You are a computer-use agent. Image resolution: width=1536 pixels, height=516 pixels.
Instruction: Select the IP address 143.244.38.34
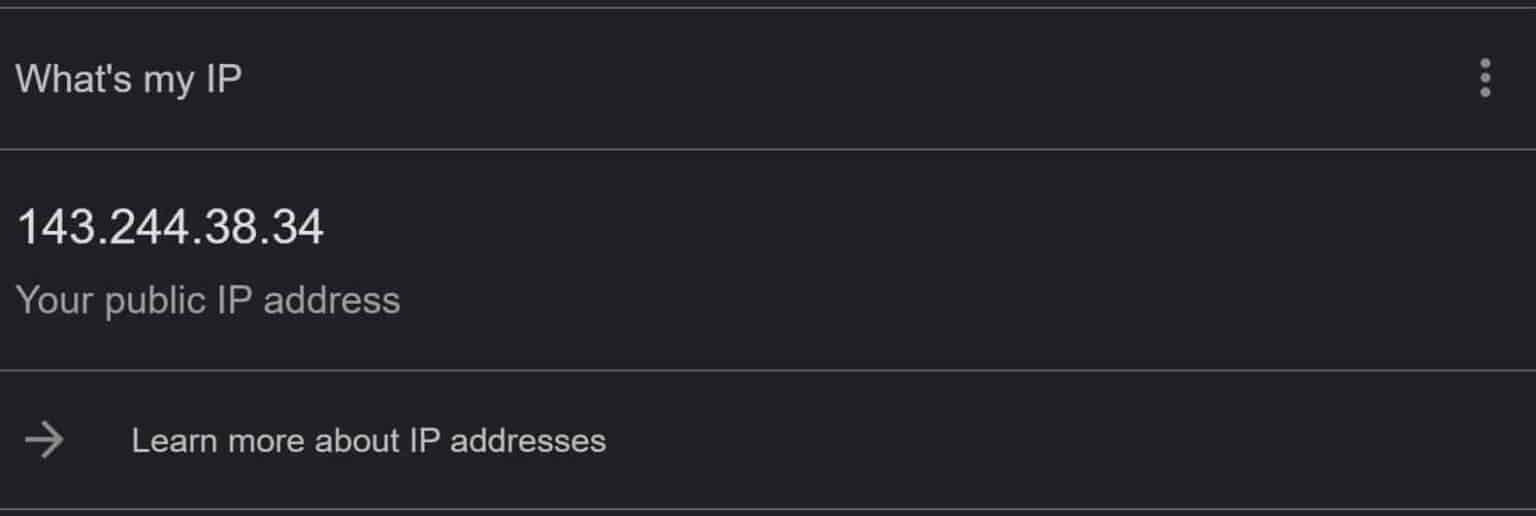tap(171, 228)
